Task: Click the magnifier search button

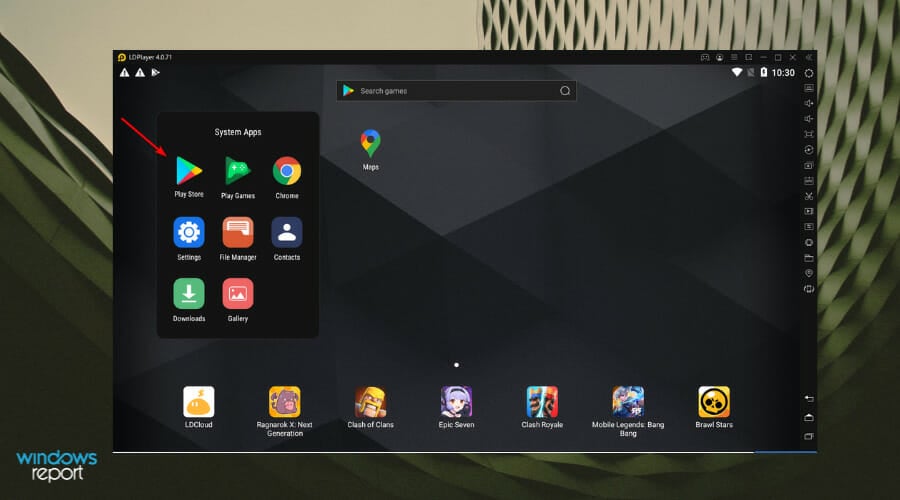Action: pos(565,91)
